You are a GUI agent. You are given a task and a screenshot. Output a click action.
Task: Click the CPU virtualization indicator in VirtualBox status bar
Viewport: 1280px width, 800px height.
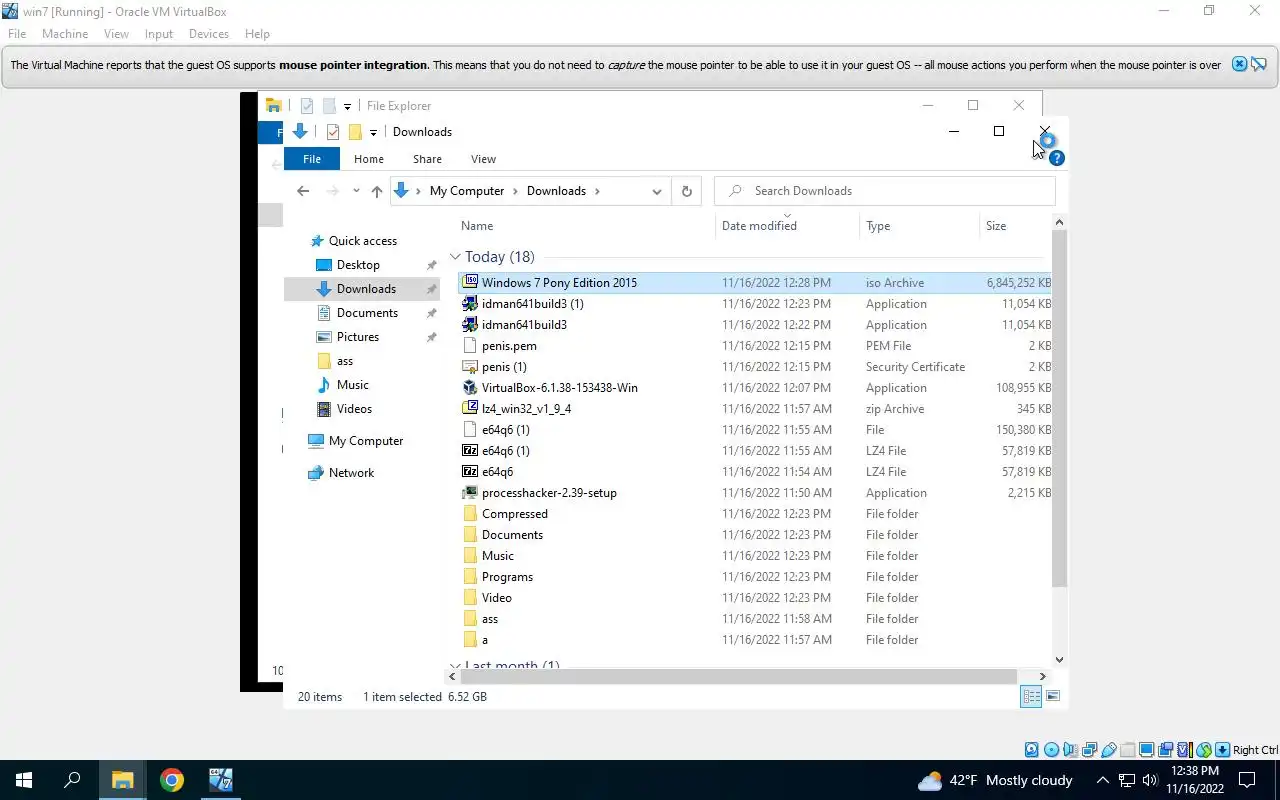click(1185, 750)
